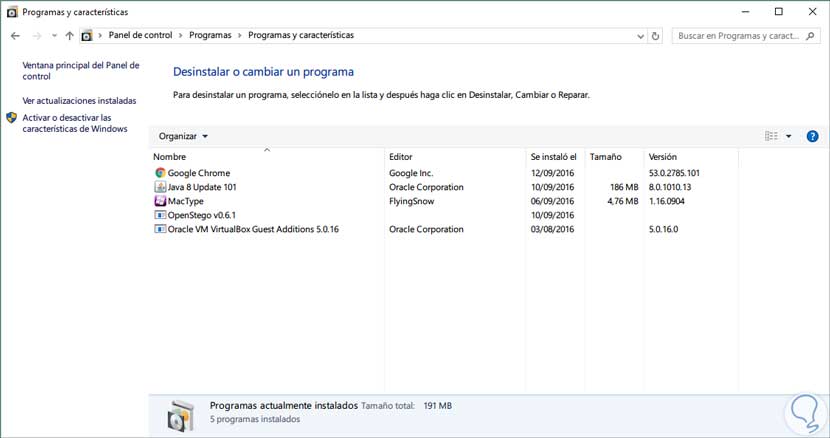Open the Organizar dropdown menu
This screenshot has height=438, width=830.
[x=183, y=136]
